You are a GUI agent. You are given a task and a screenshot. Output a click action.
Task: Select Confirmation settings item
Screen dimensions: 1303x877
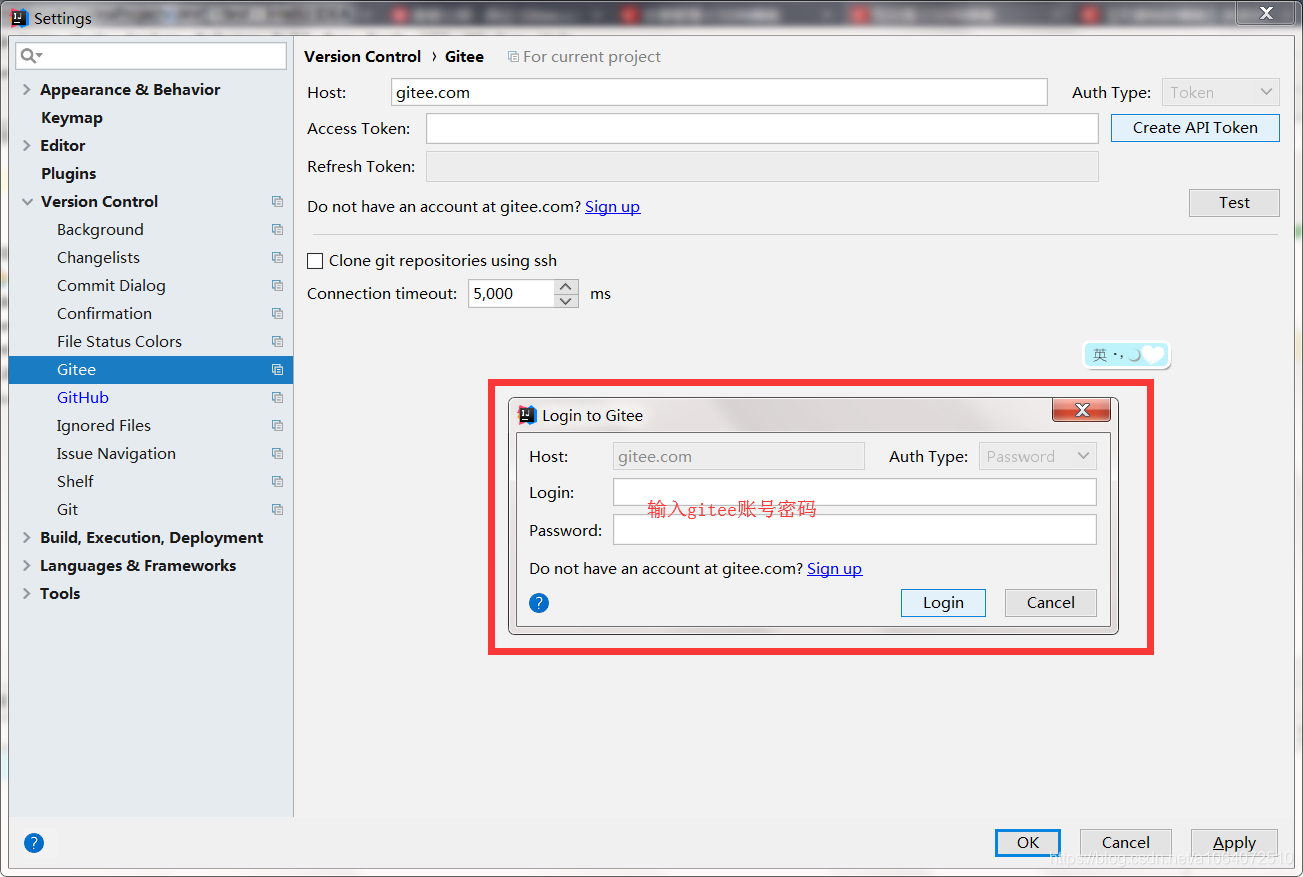coord(104,313)
